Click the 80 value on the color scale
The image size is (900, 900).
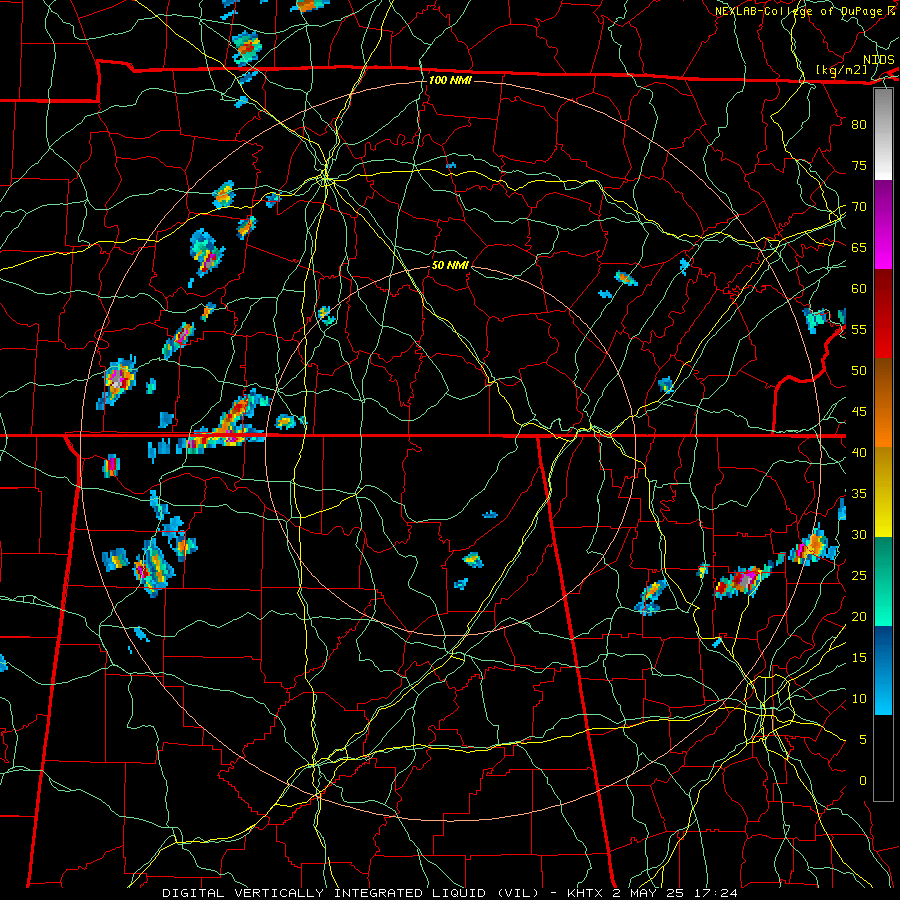point(859,125)
